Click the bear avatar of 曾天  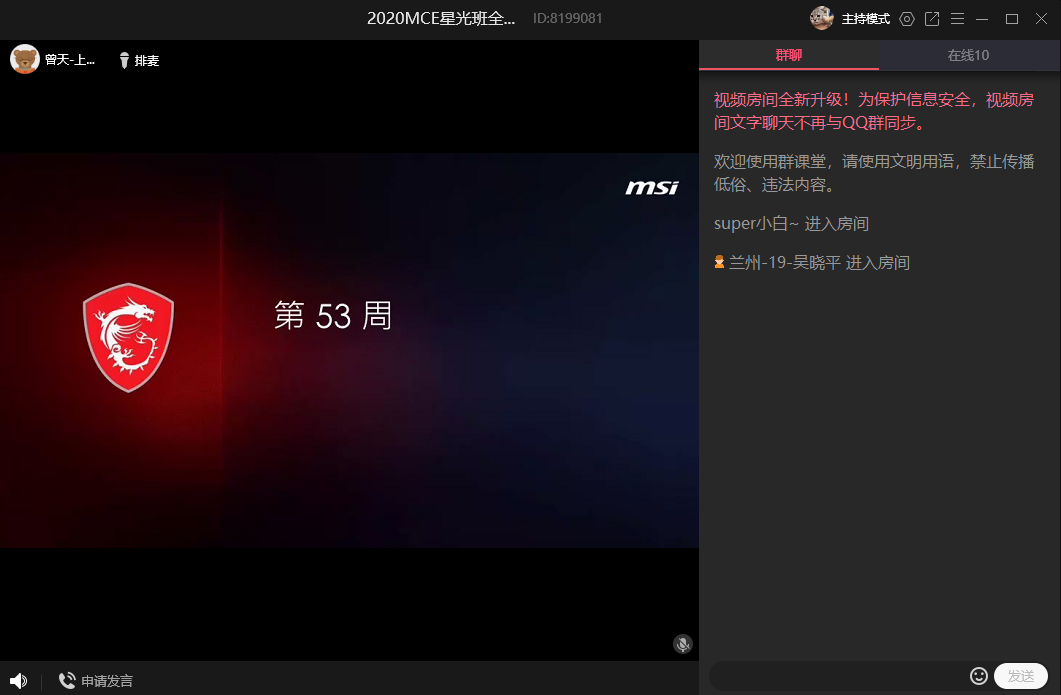tap(24, 60)
